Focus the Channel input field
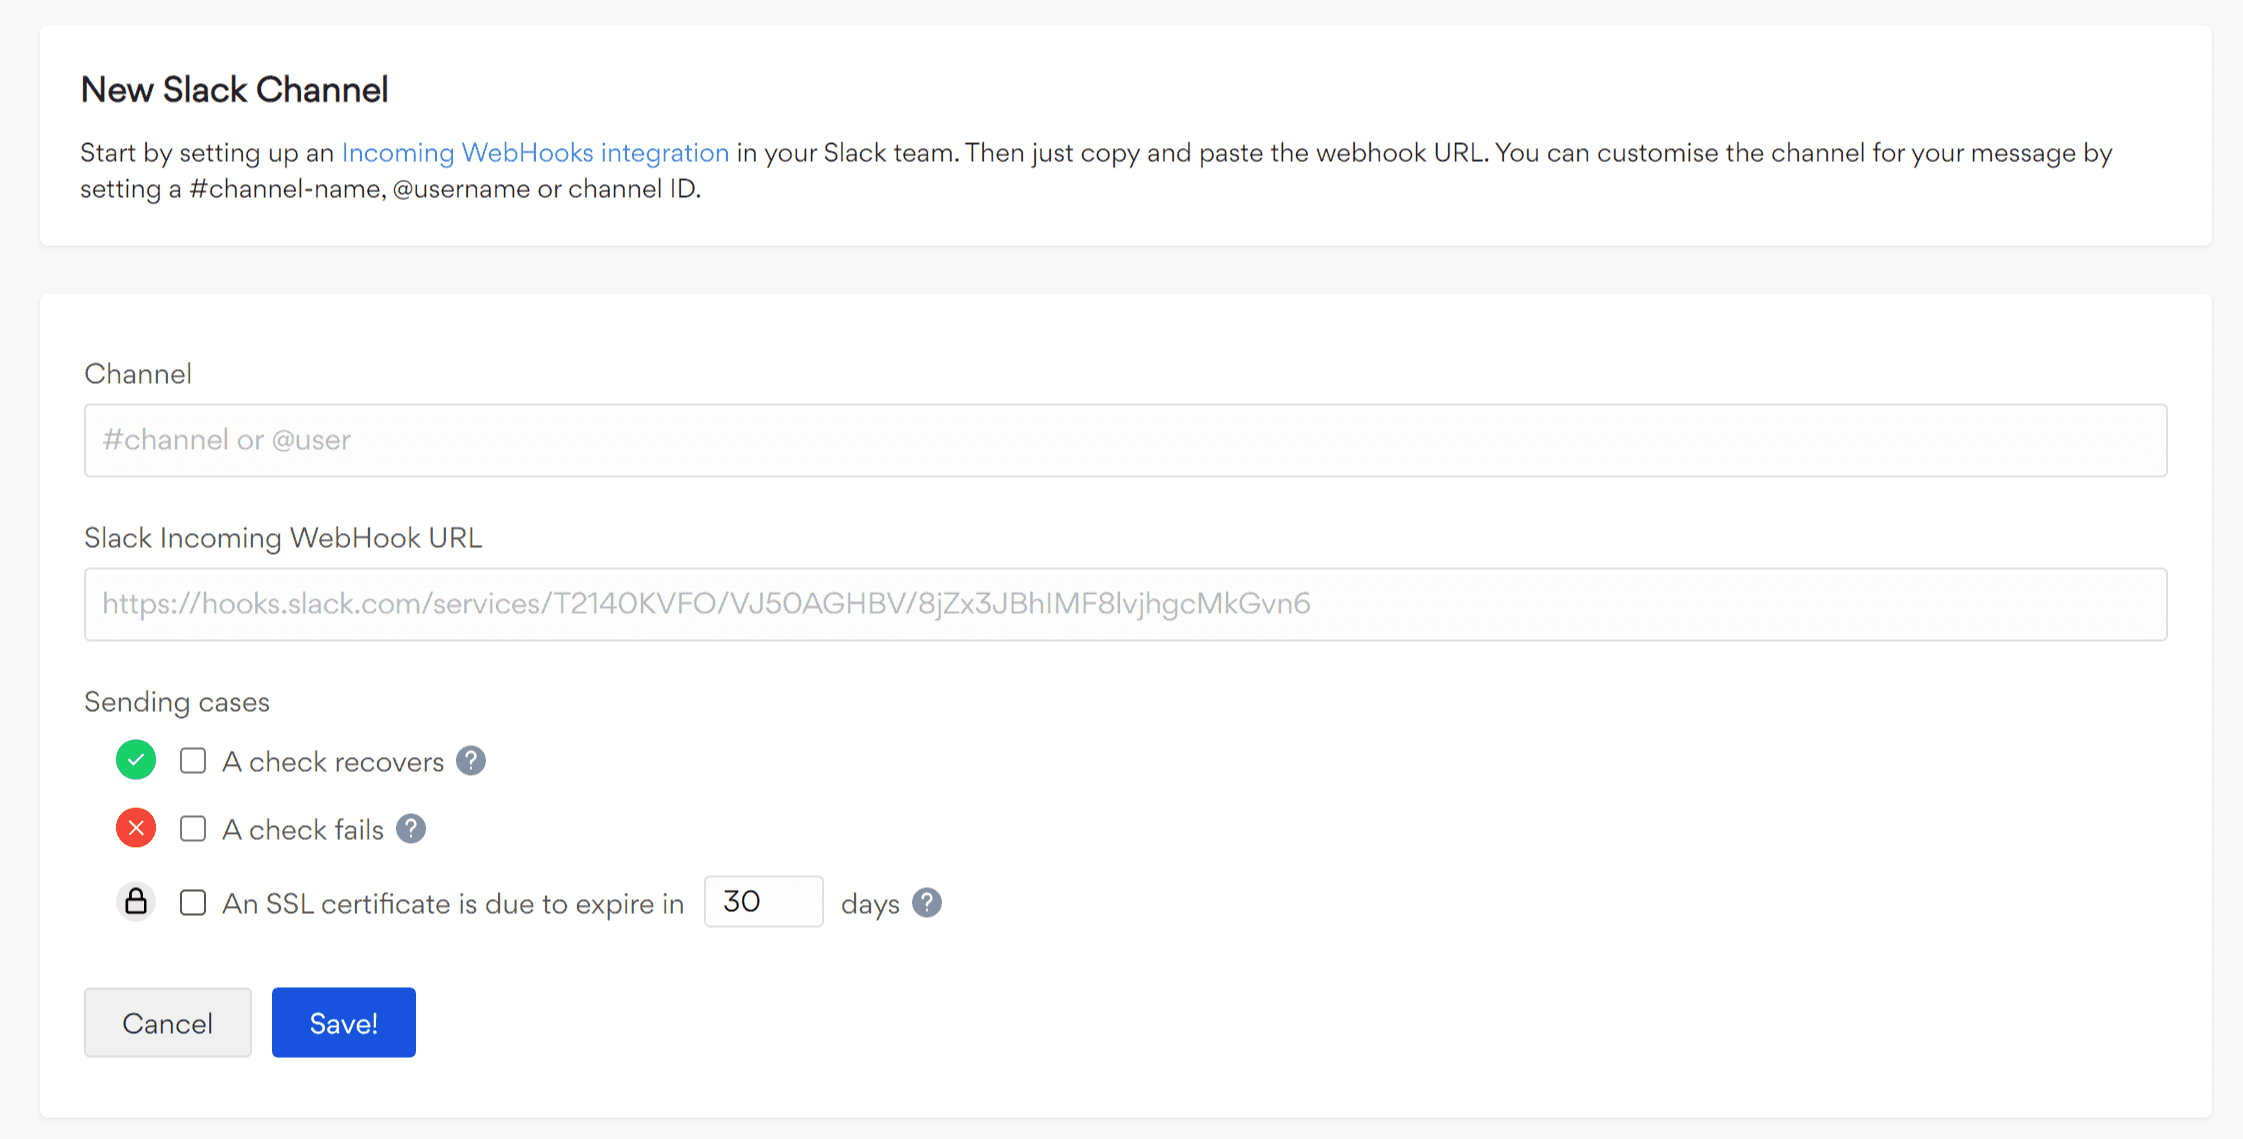Image resolution: width=2243 pixels, height=1139 pixels. click(x=1125, y=440)
